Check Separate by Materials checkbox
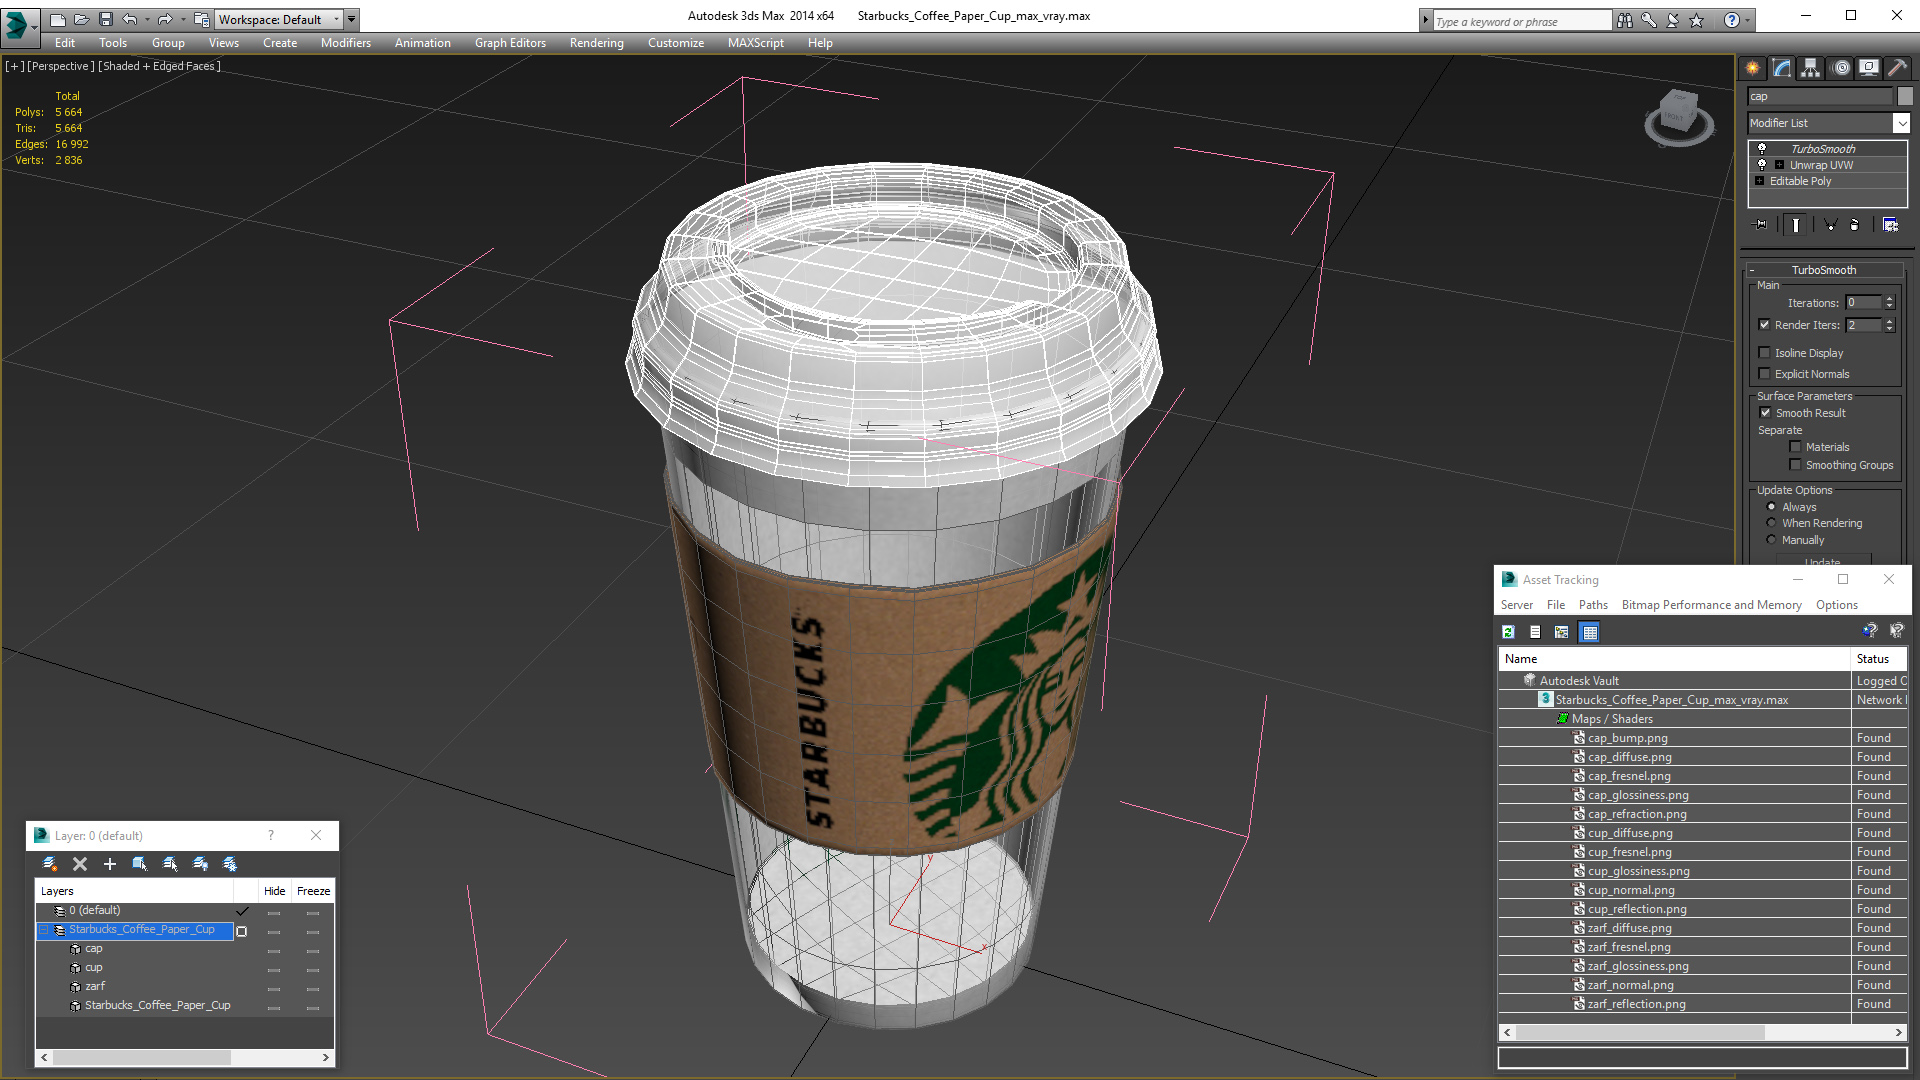 (x=1795, y=447)
